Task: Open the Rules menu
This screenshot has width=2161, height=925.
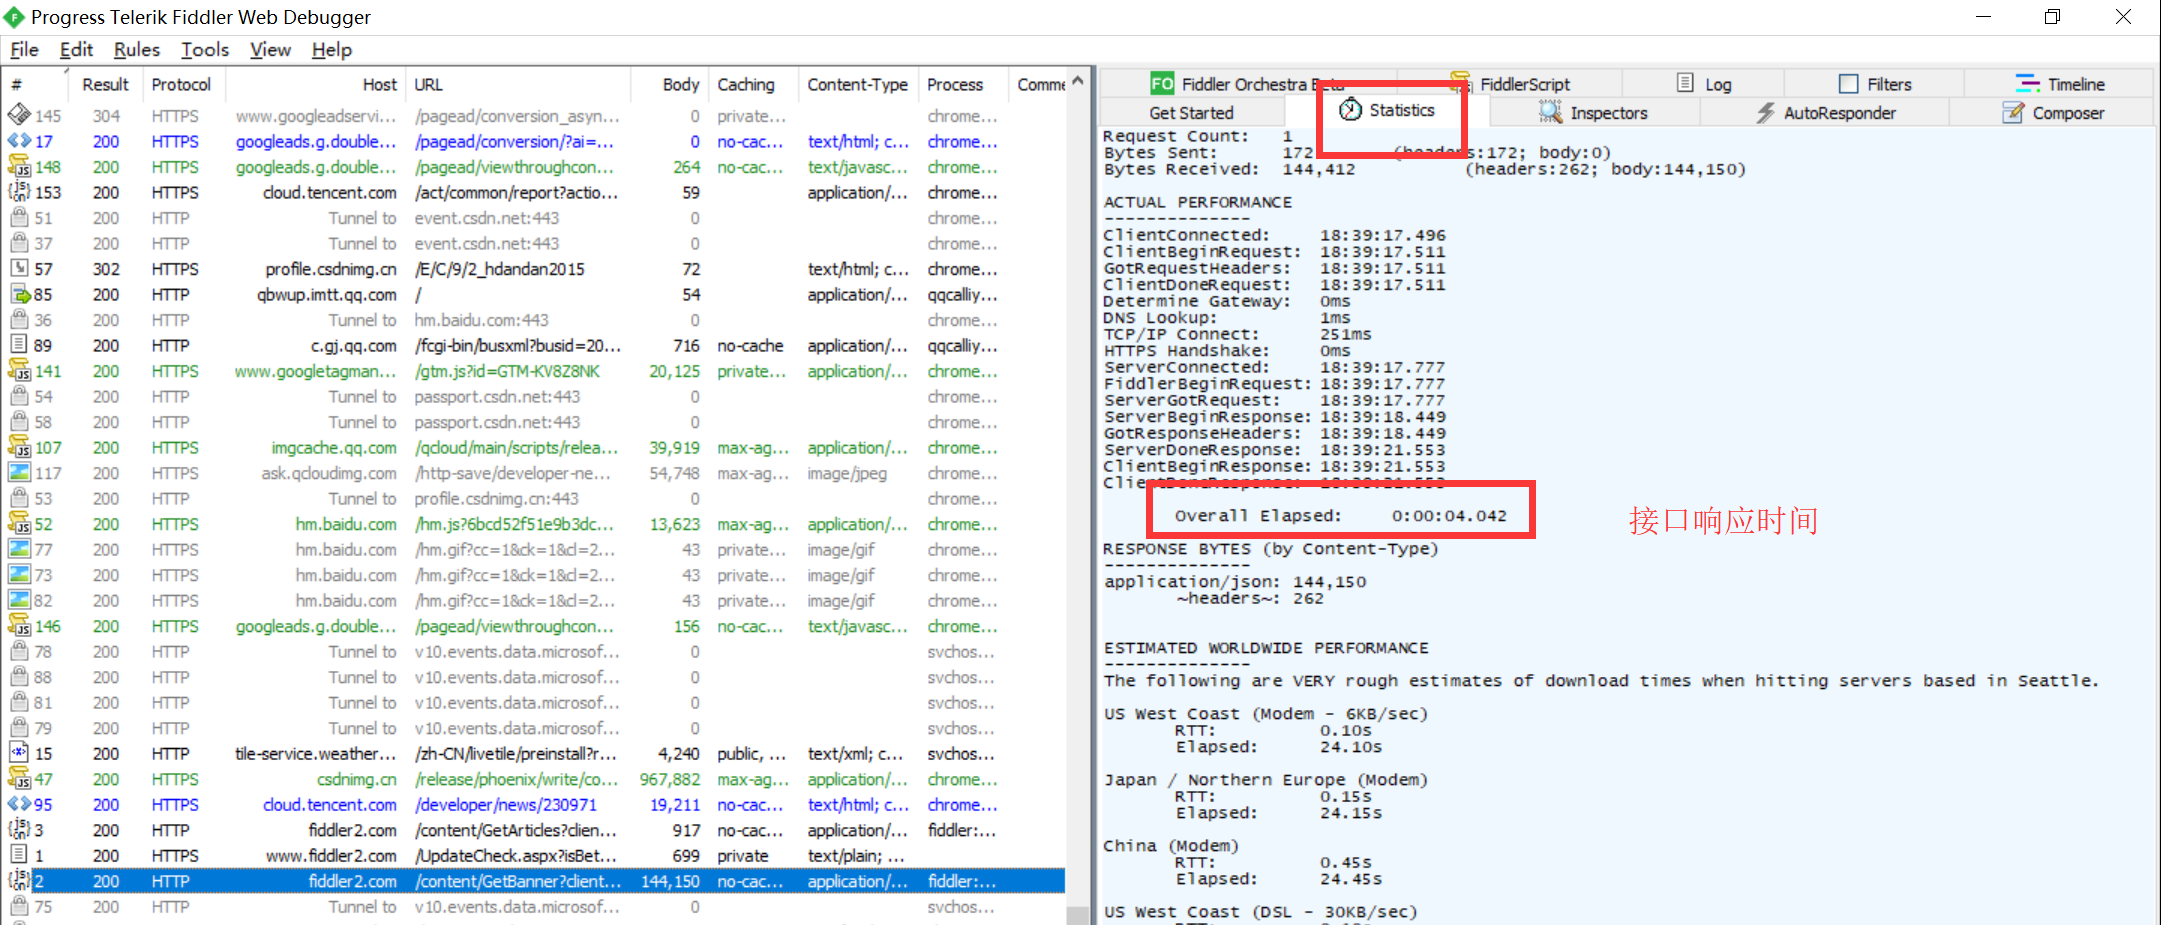Action: coord(137,50)
